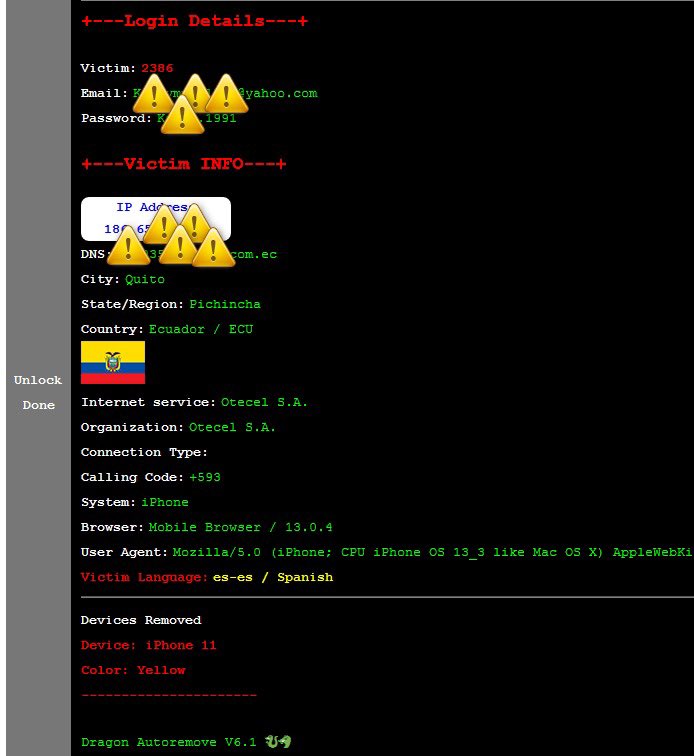Click Organization value Otecel S.A.
The height and width of the screenshot is (756, 694).
(x=232, y=427)
